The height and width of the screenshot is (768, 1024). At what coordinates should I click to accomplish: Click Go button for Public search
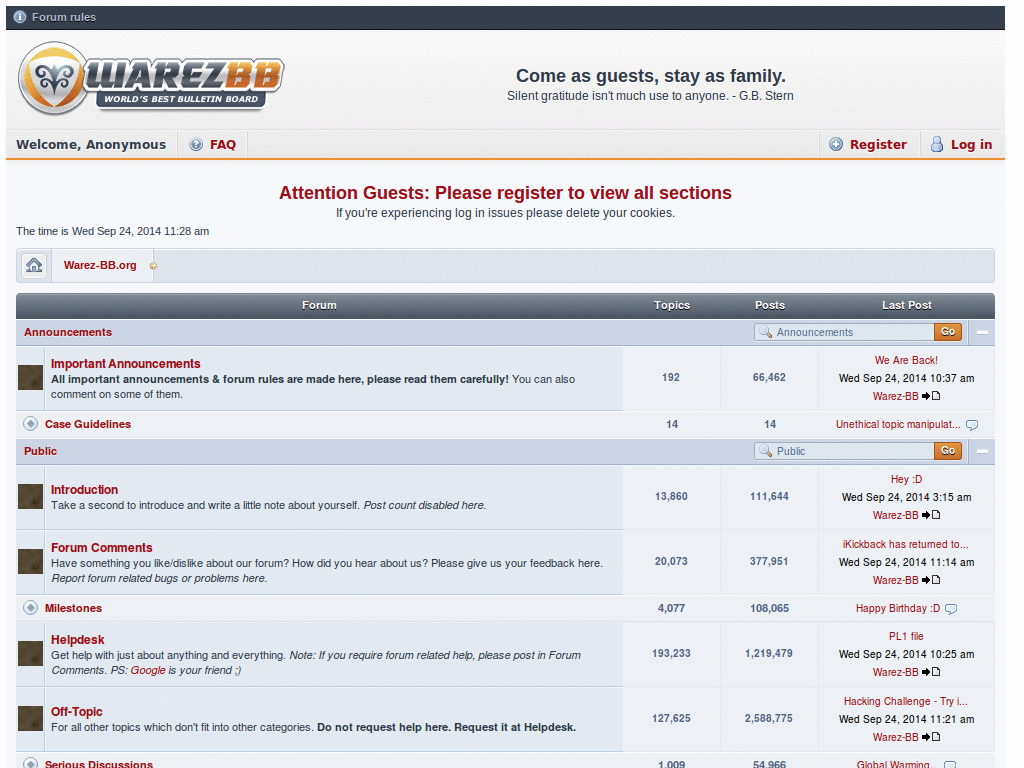(x=948, y=451)
